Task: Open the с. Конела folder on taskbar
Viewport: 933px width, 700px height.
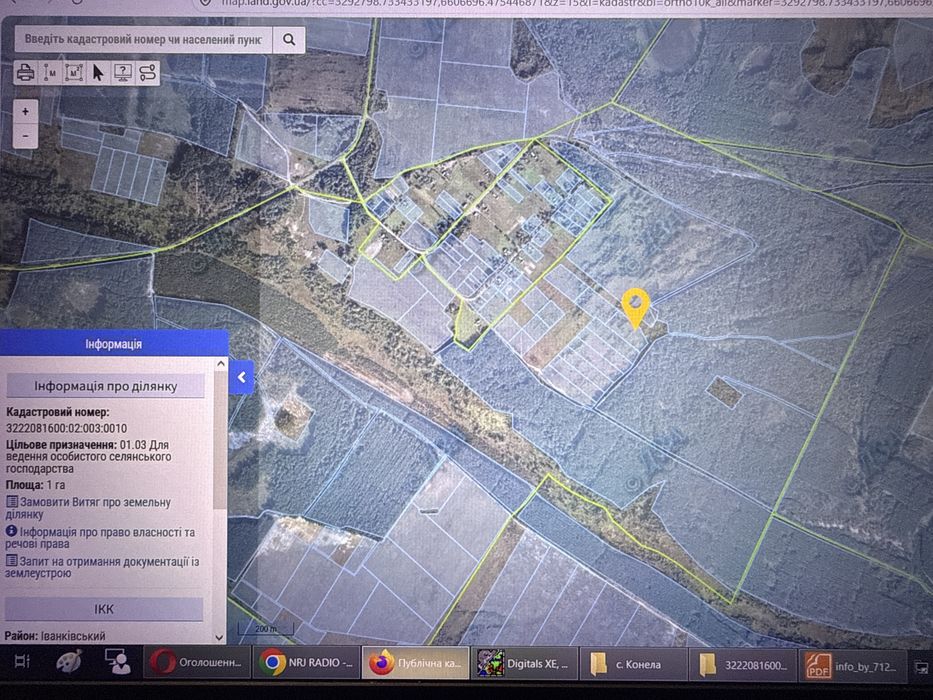Action: (x=633, y=664)
